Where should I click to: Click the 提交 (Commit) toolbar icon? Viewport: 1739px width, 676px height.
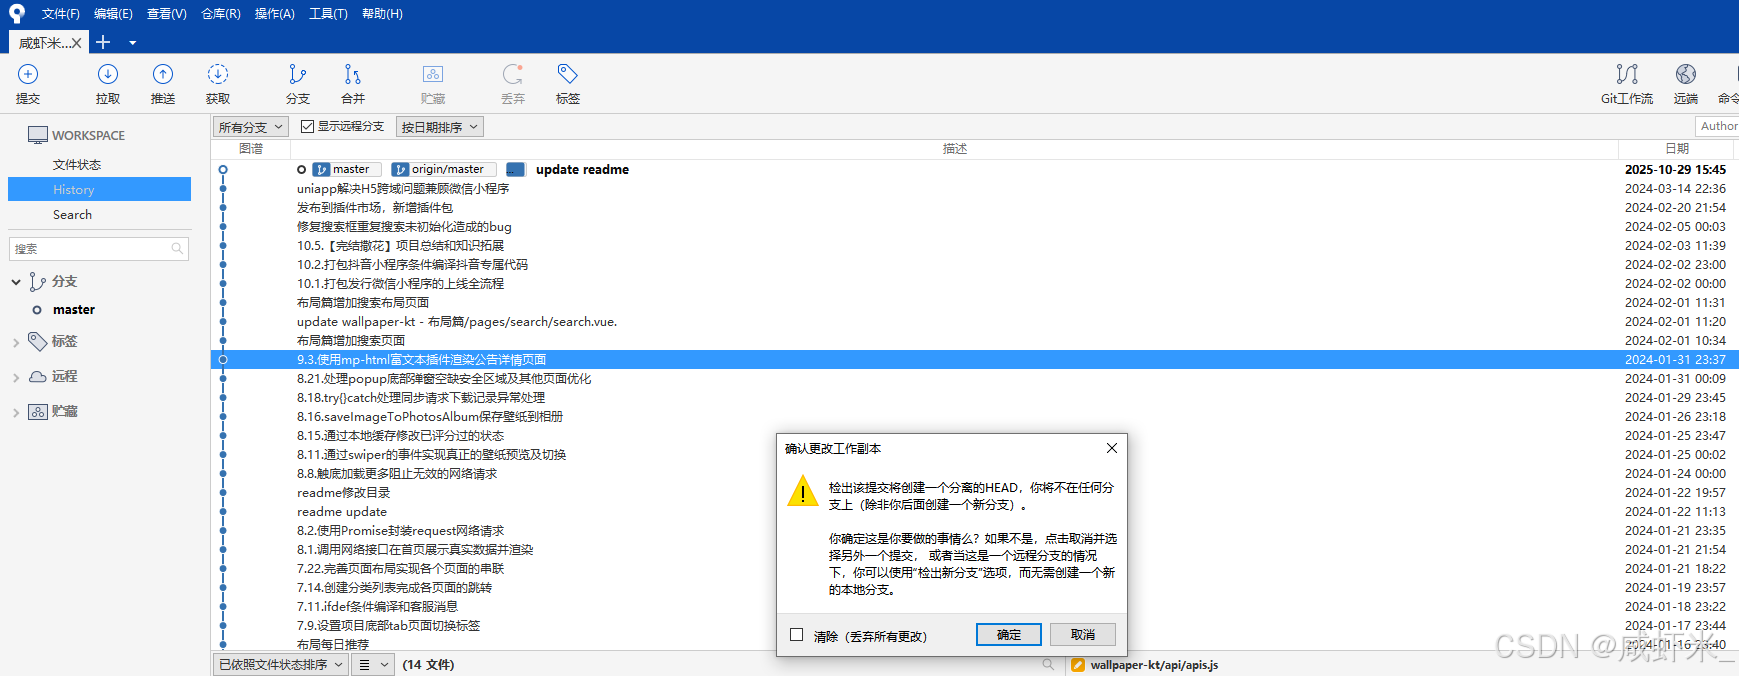tap(28, 74)
